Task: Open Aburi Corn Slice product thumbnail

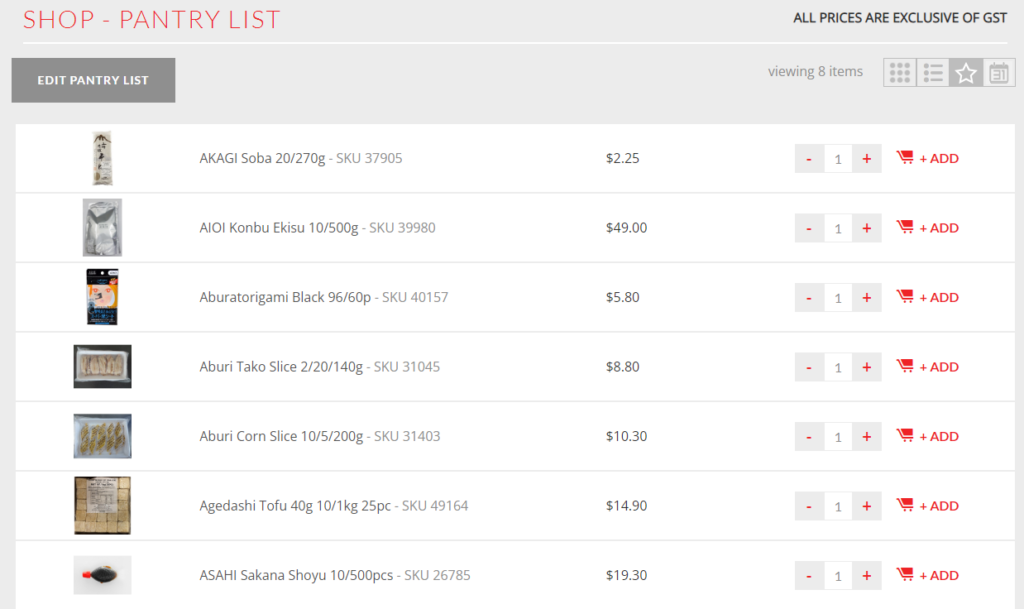Action: click(102, 436)
